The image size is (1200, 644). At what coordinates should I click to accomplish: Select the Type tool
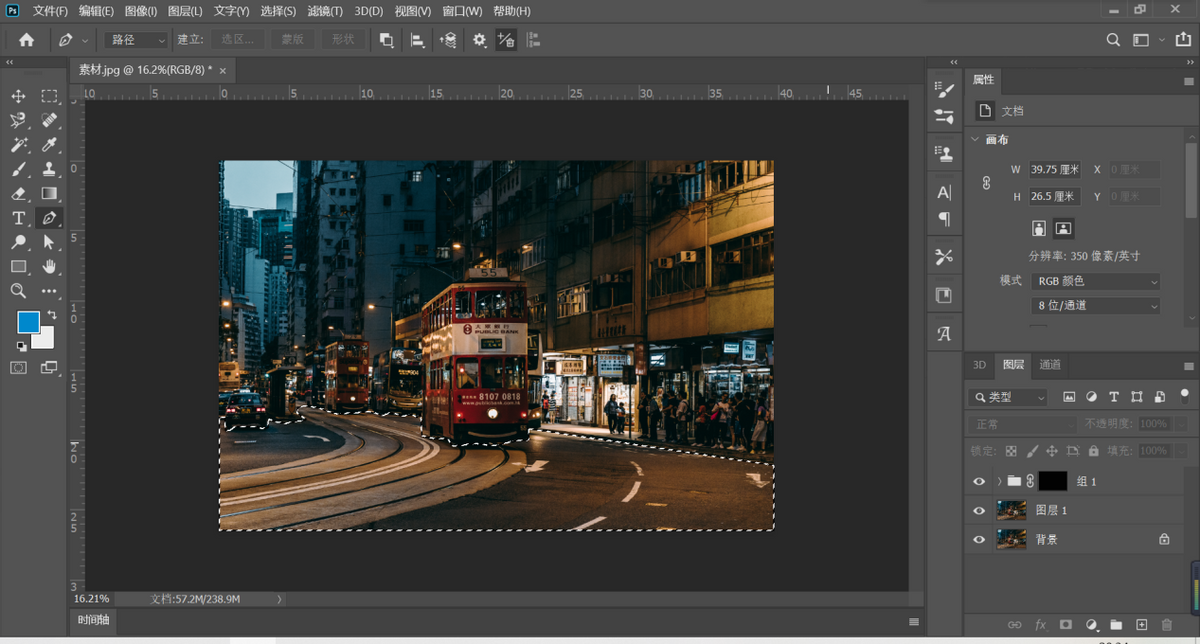click(18, 218)
